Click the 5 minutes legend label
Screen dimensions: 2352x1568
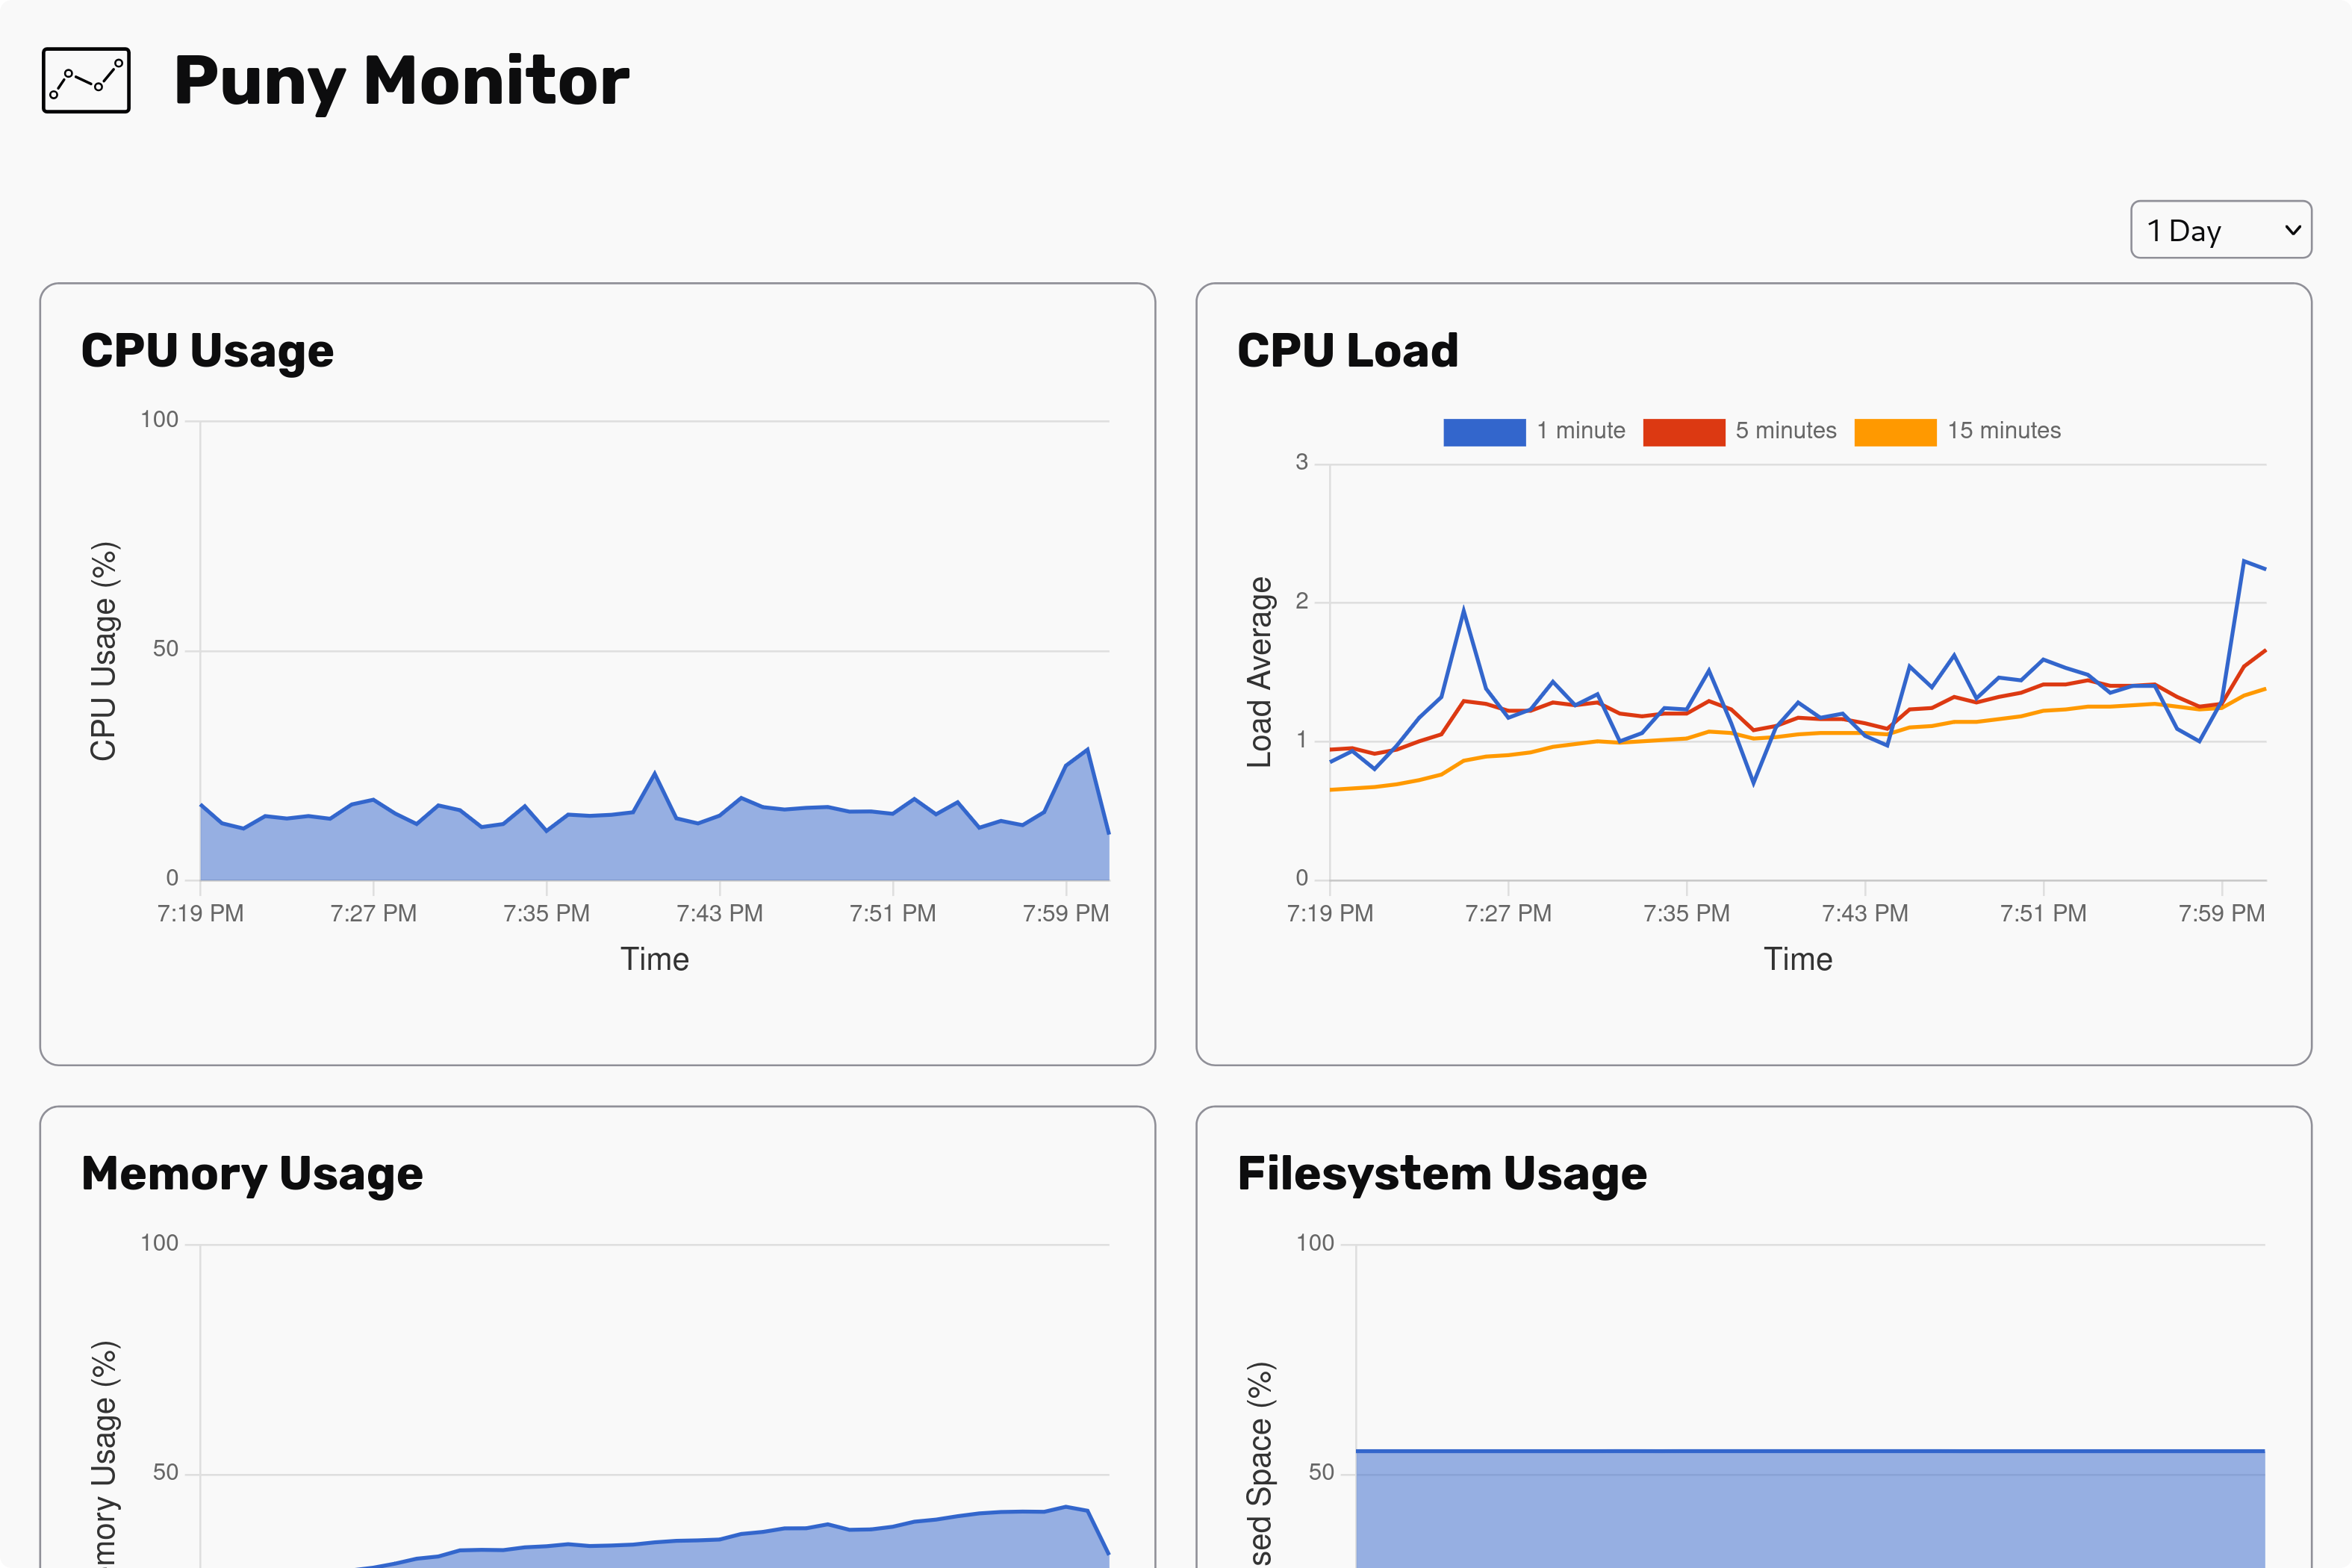[1785, 431]
